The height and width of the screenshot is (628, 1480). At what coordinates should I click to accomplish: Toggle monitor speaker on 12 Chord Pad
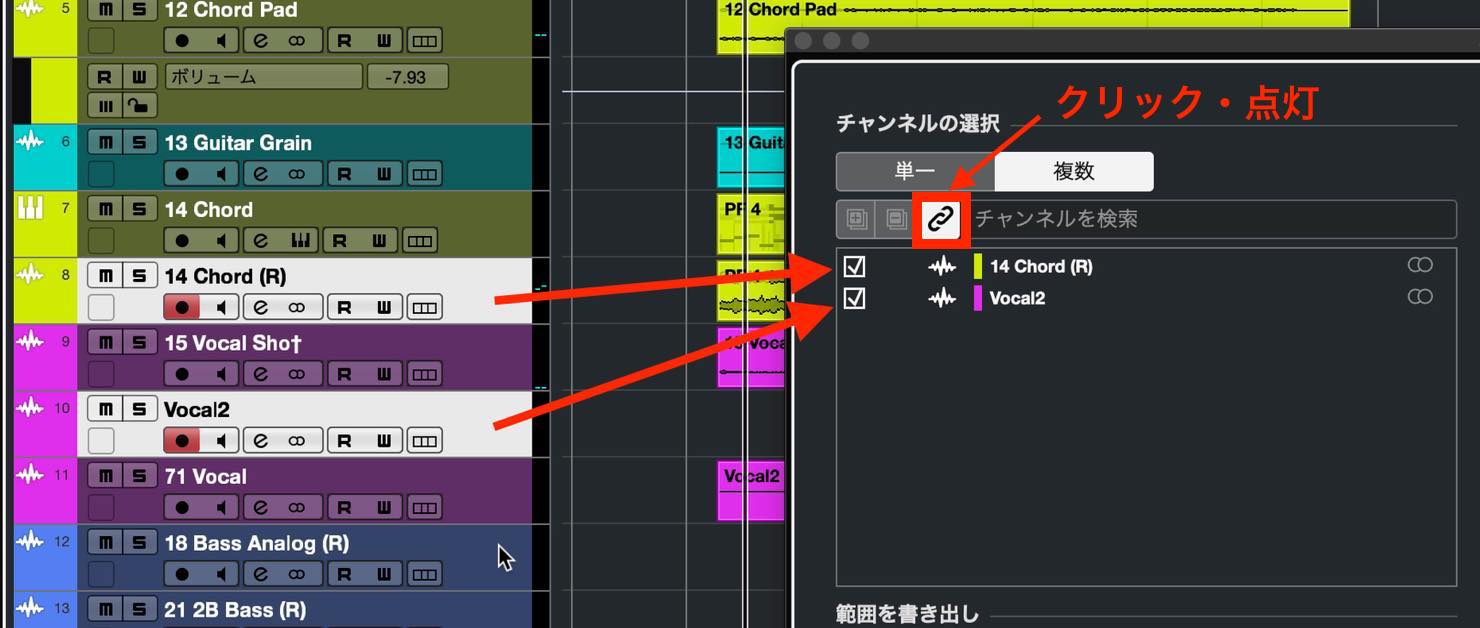[x=221, y=41]
